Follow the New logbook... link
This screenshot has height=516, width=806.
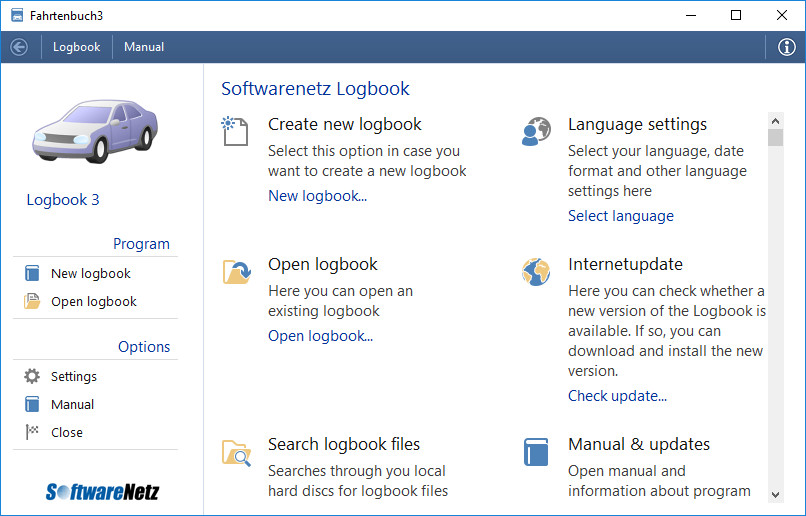point(318,196)
